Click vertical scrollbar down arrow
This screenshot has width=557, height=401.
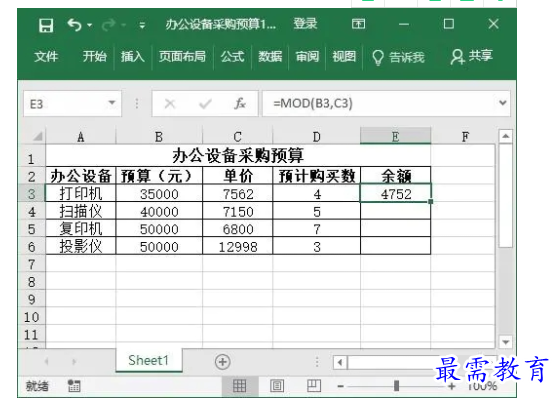[505, 342]
